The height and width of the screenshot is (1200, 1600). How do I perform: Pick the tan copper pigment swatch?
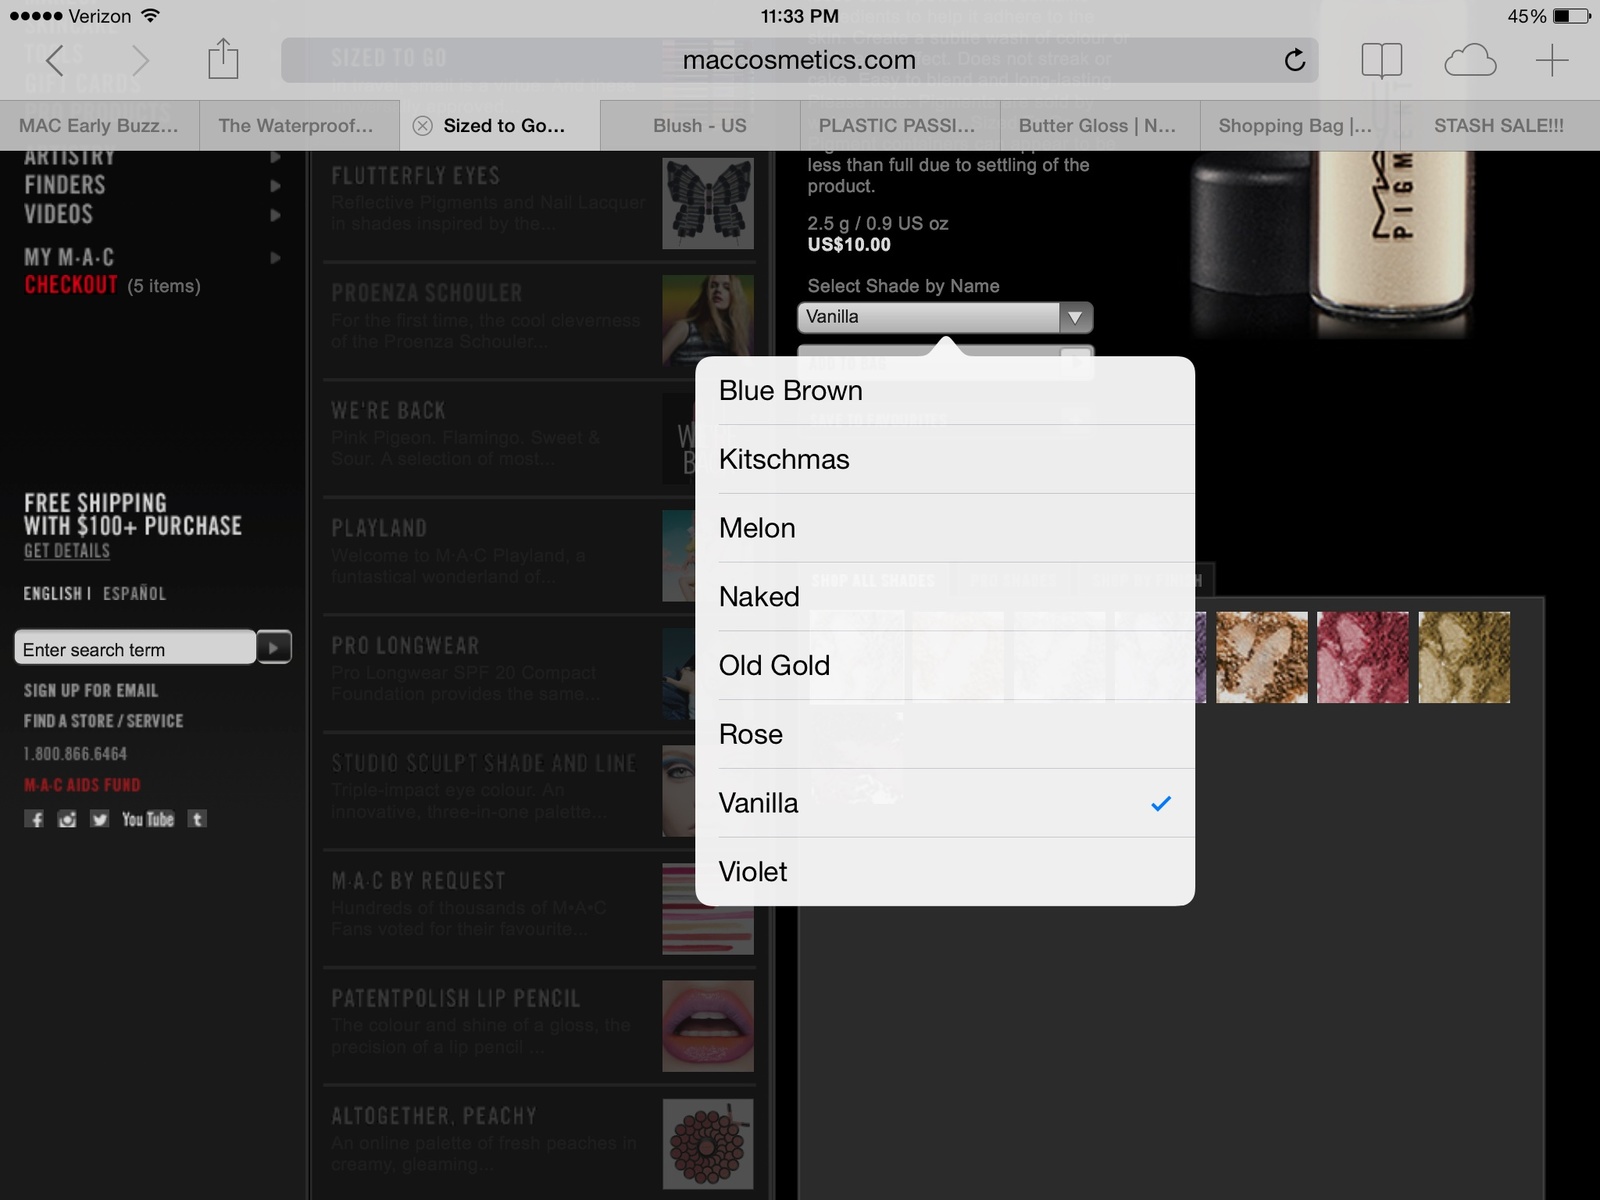tap(1261, 657)
